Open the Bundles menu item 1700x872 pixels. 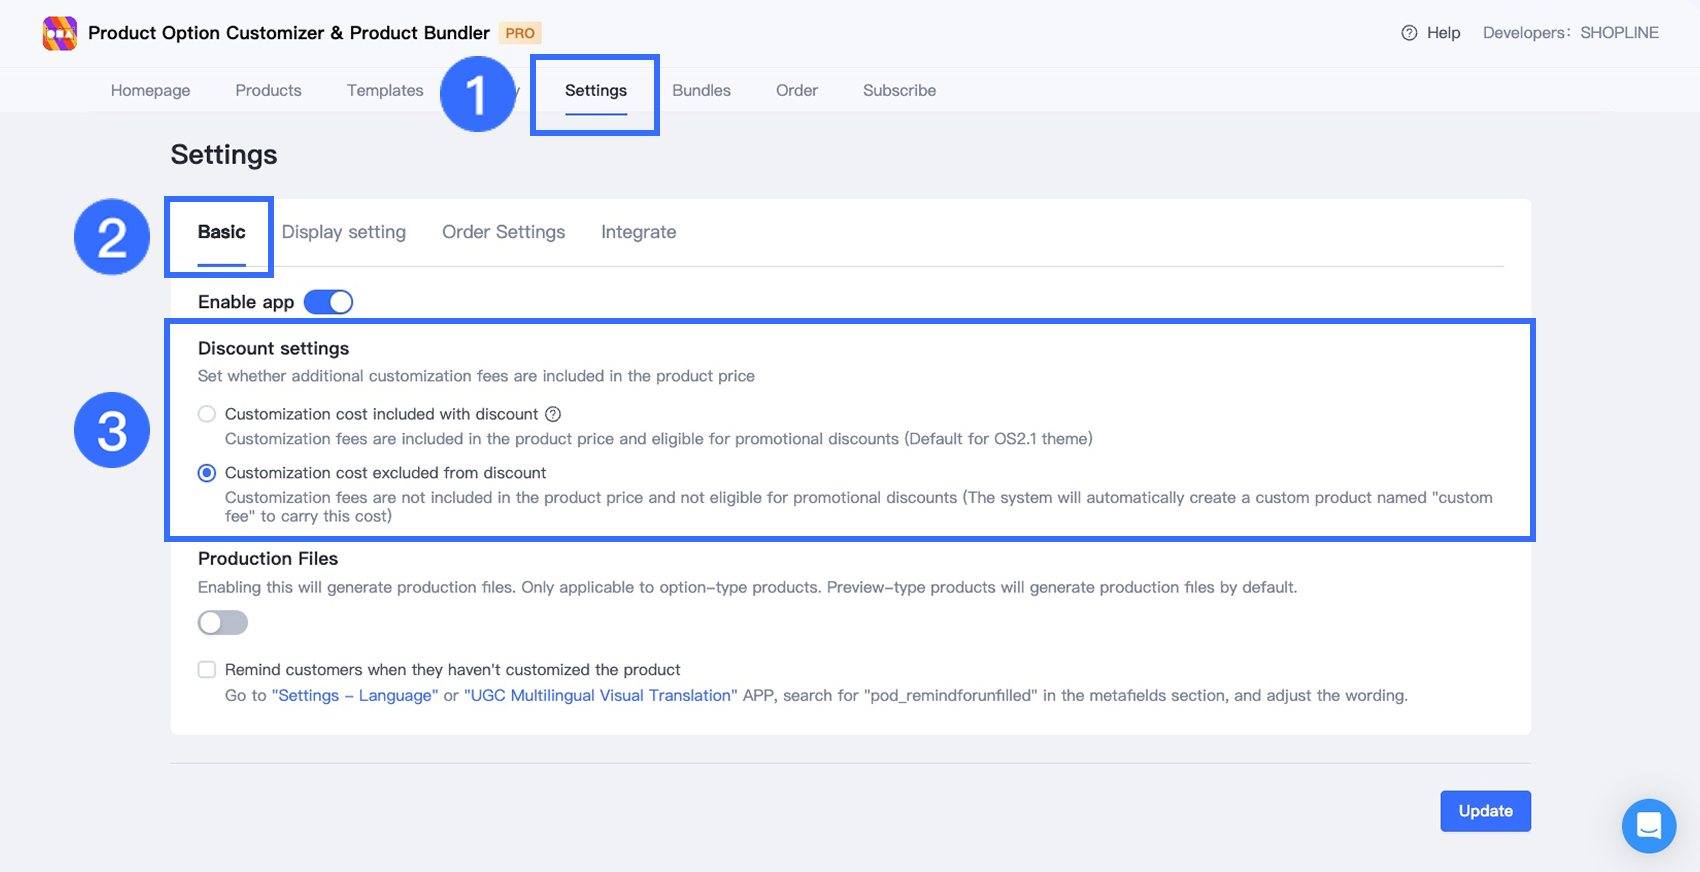701,90
